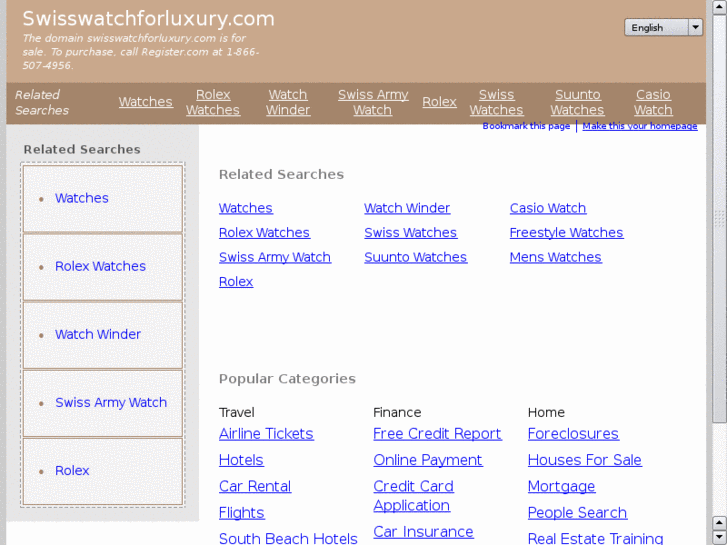The width and height of the screenshot is (727, 545).
Task: Click Make this your homepage link
Action: (x=640, y=126)
